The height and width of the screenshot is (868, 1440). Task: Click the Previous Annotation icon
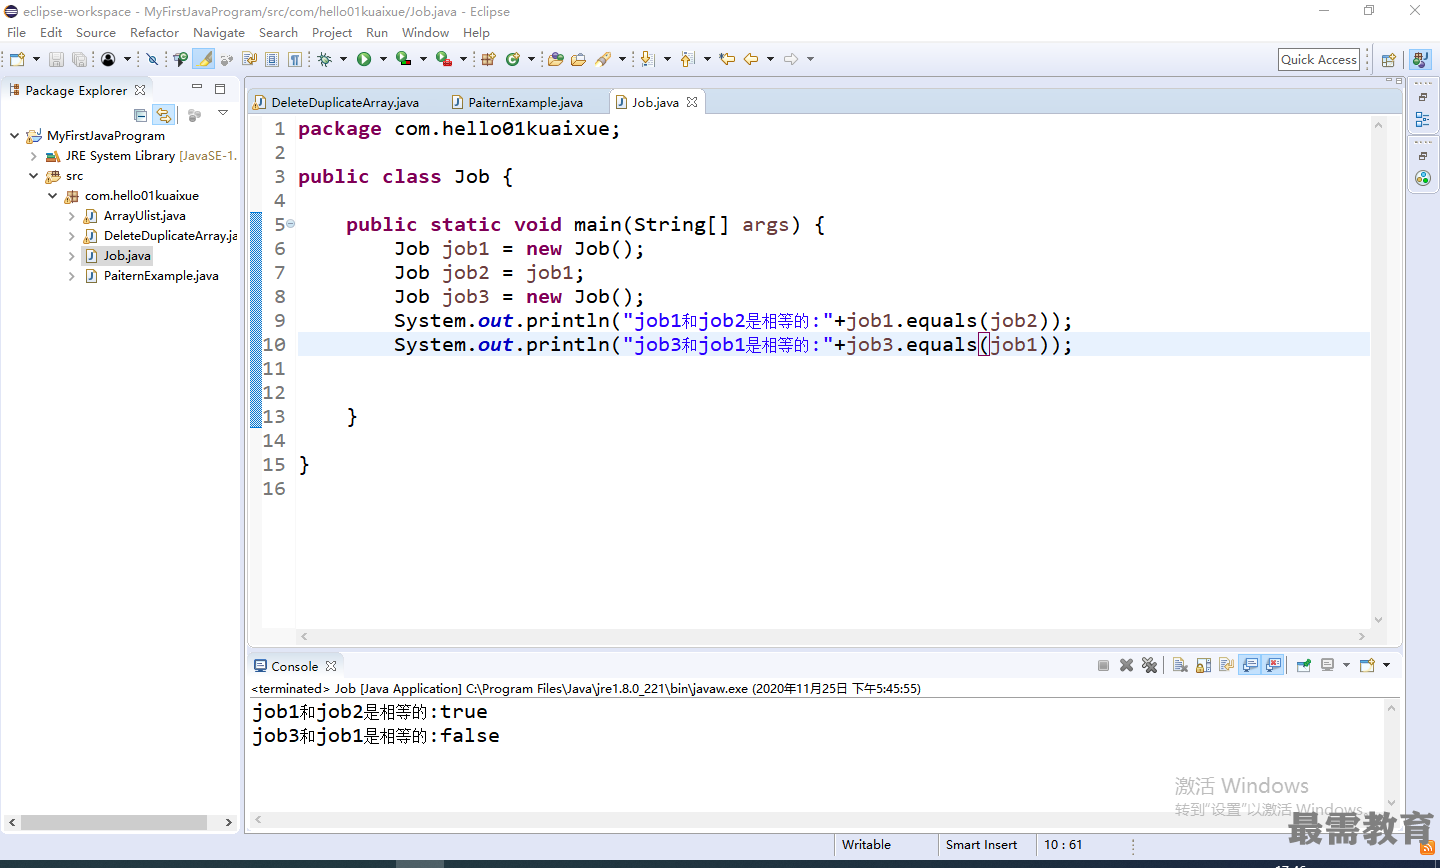(687, 59)
